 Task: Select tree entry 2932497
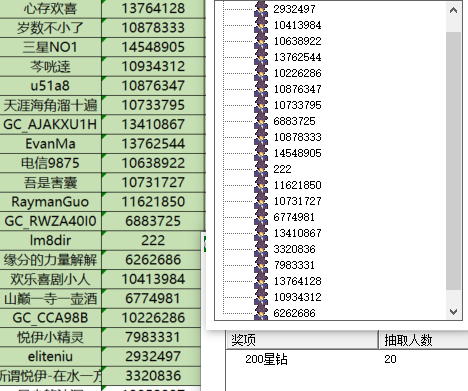click(294, 9)
